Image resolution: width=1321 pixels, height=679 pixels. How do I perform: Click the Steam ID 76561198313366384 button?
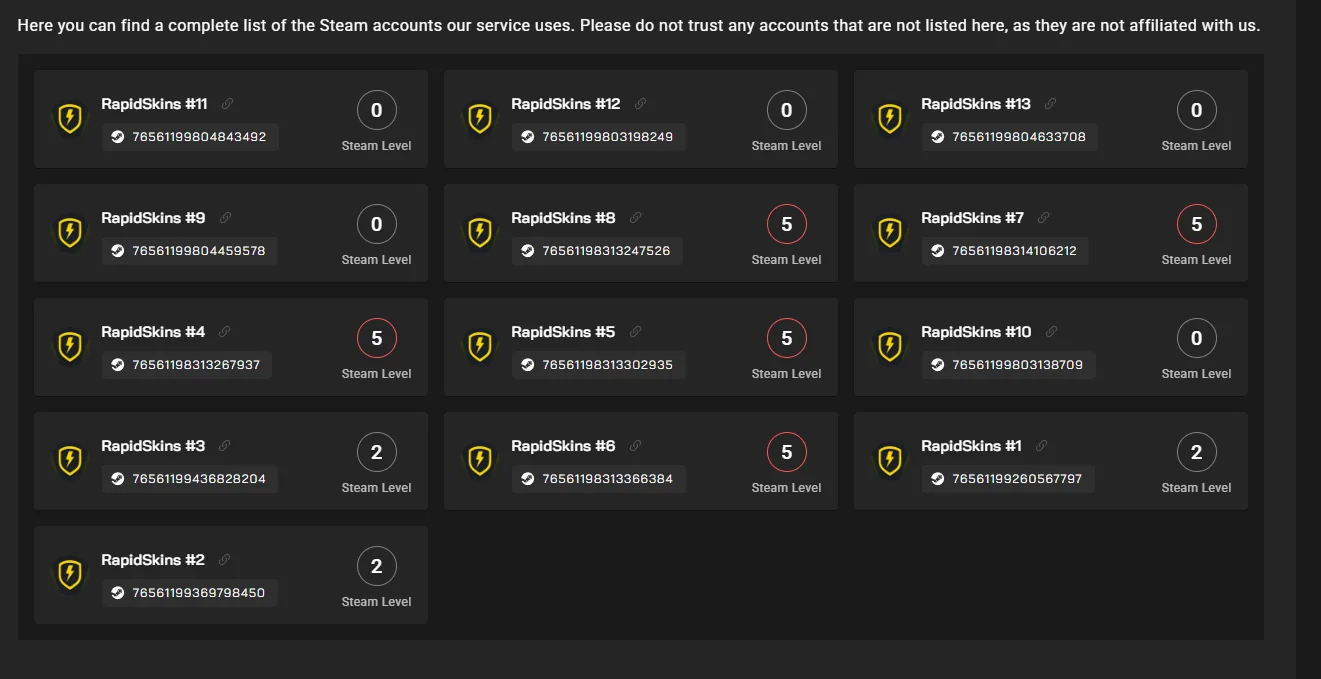point(598,479)
